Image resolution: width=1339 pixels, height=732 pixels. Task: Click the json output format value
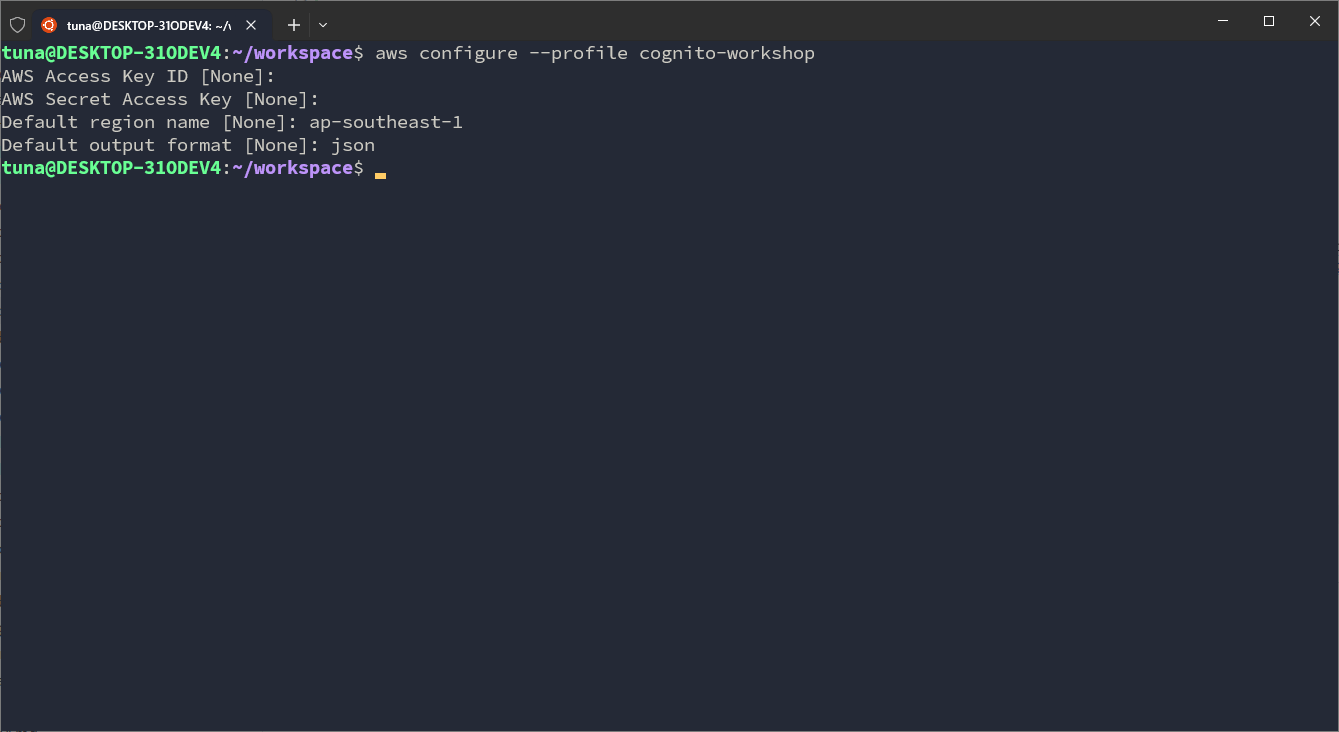pos(353,145)
